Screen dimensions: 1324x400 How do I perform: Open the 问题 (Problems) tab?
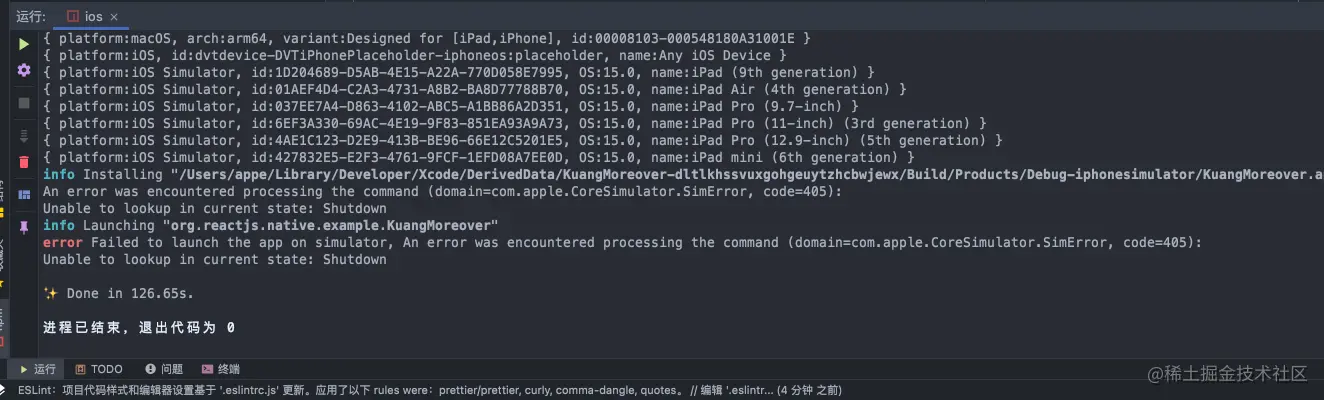click(164, 369)
